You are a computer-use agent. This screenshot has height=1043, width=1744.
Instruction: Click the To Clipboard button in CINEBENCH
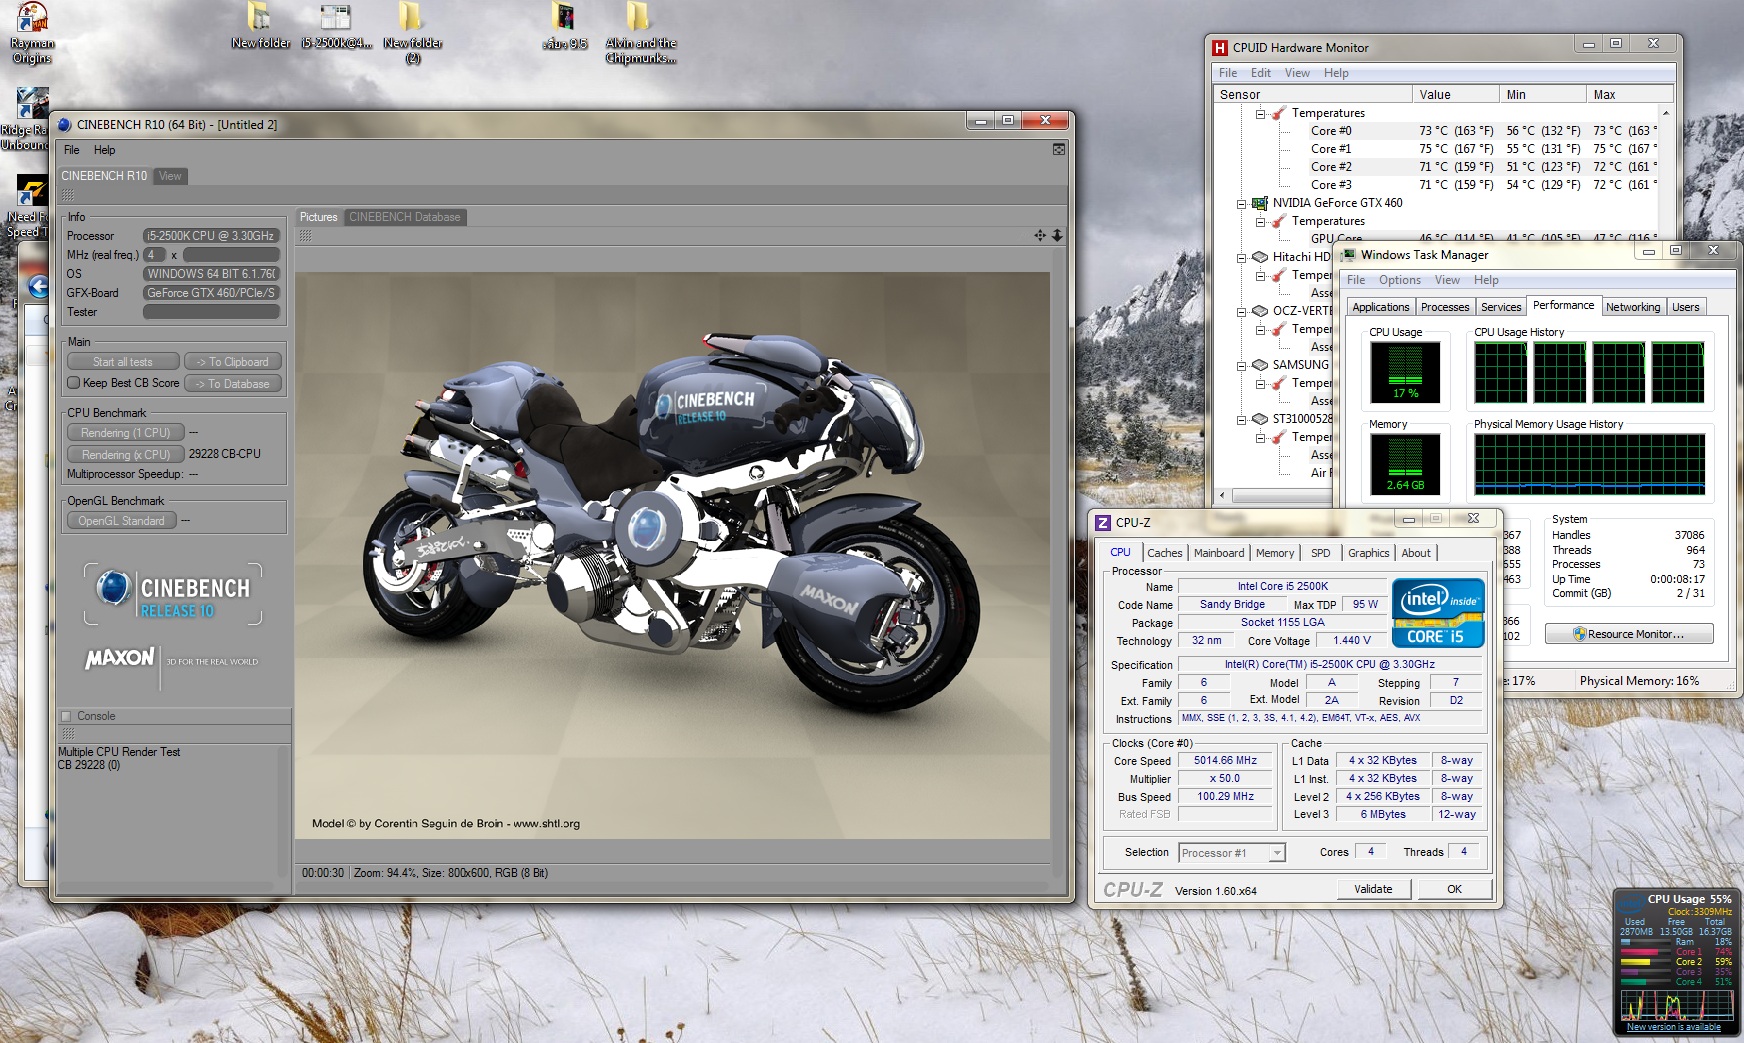(x=233, y=362)
